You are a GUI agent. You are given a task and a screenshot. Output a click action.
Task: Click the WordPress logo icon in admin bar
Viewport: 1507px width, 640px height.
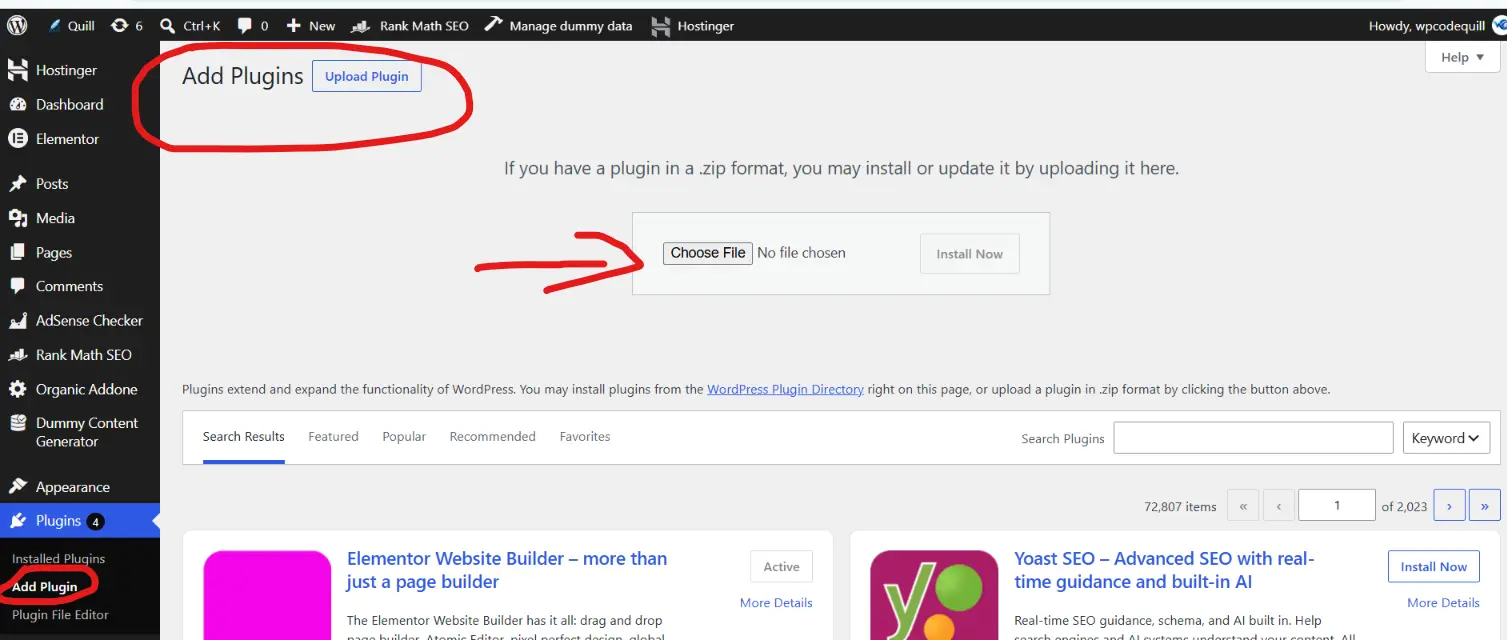point(17,25)
